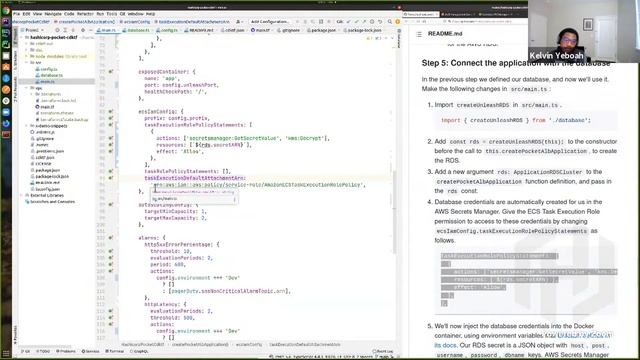Click the Git history clock icon

pos(372,22)
